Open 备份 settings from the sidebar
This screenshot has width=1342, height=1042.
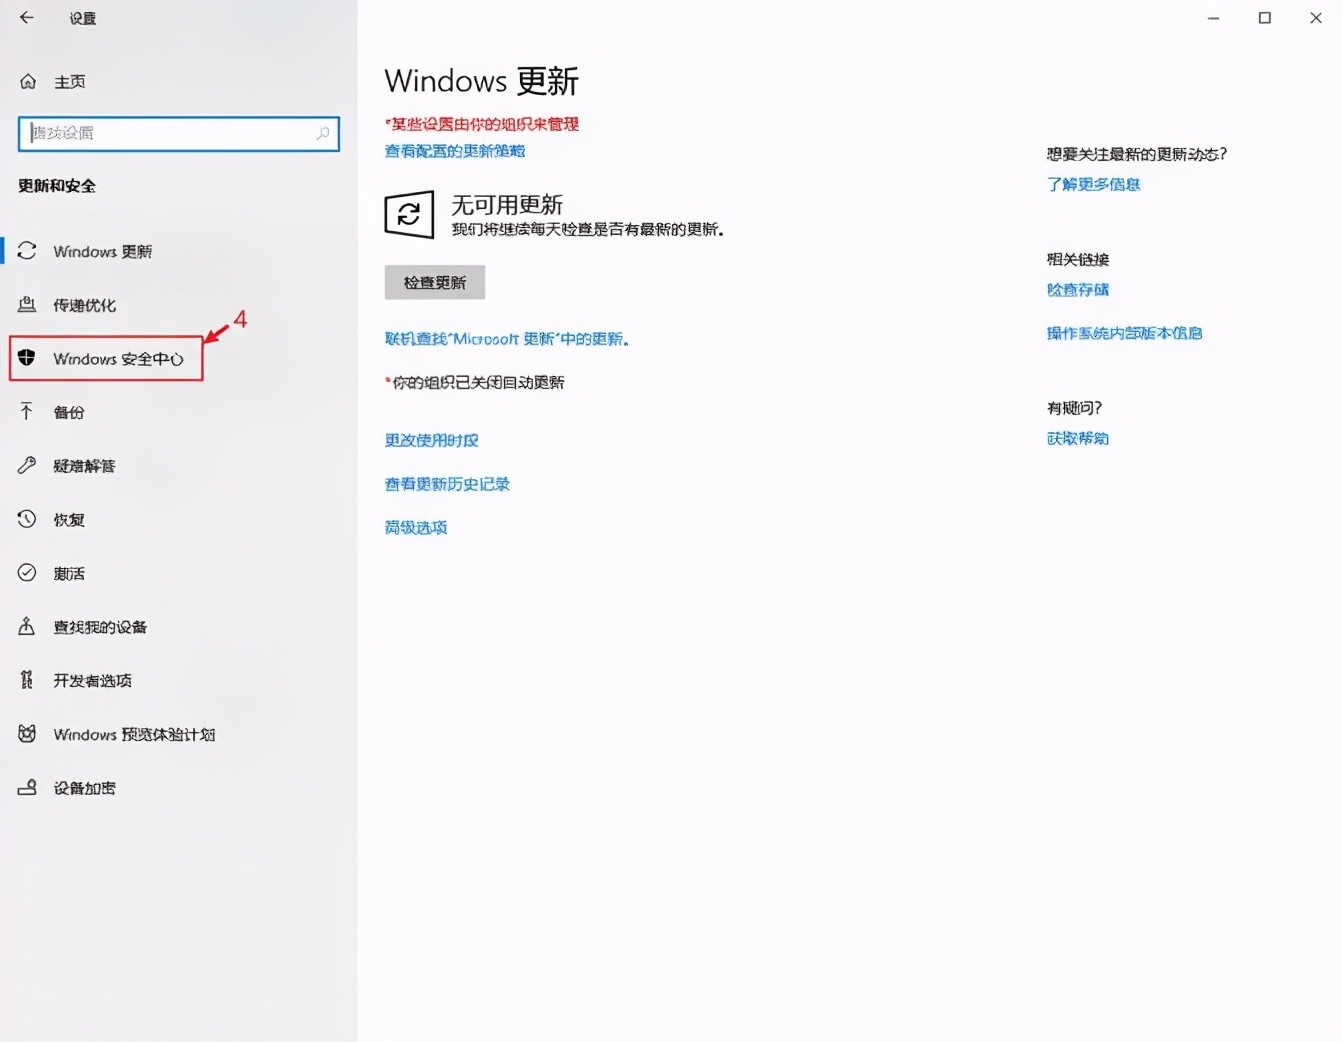pos(27,411)
